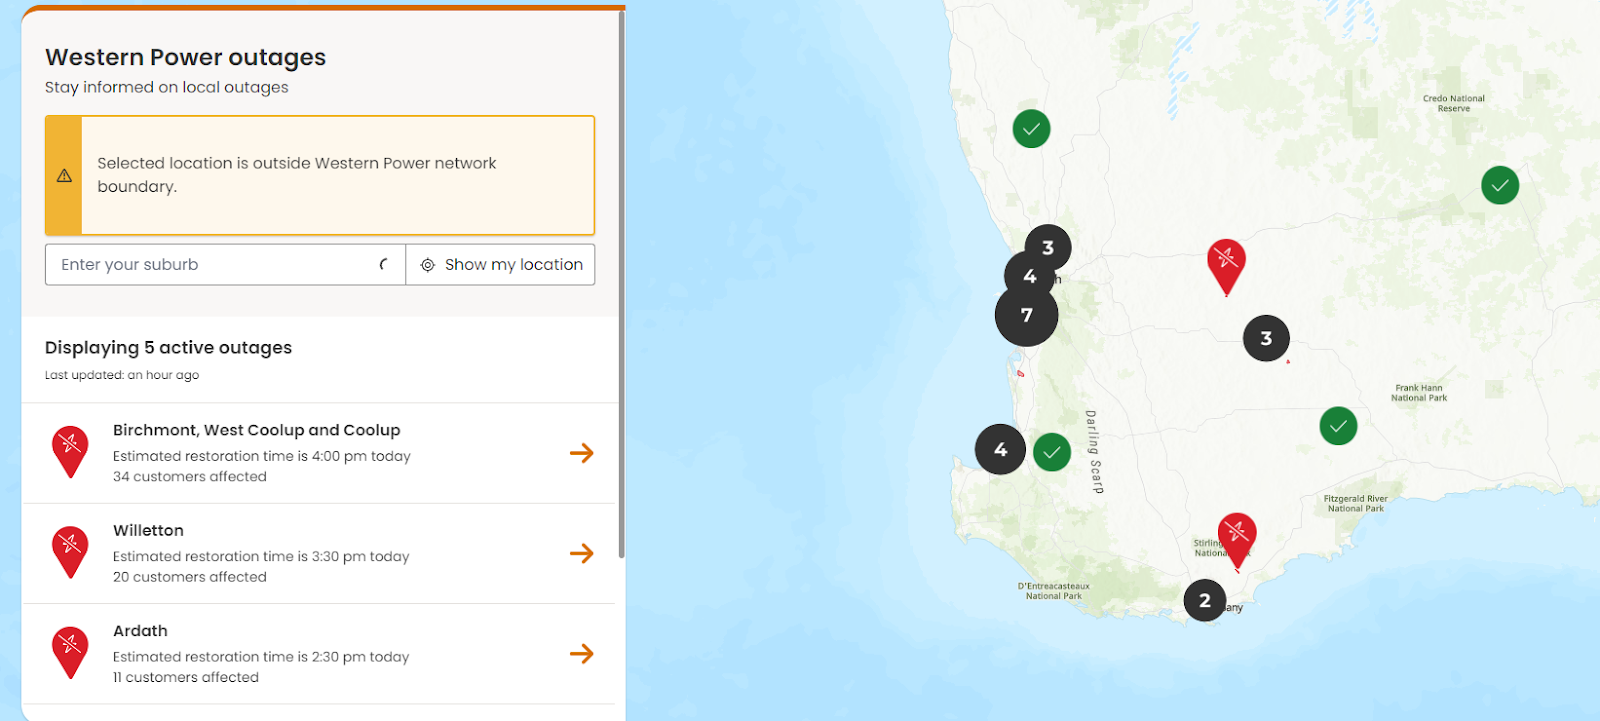Click the red outage pin beside Ardath listing
Image resolution: width=1600 pixels, height=721 pixels.
70,653
